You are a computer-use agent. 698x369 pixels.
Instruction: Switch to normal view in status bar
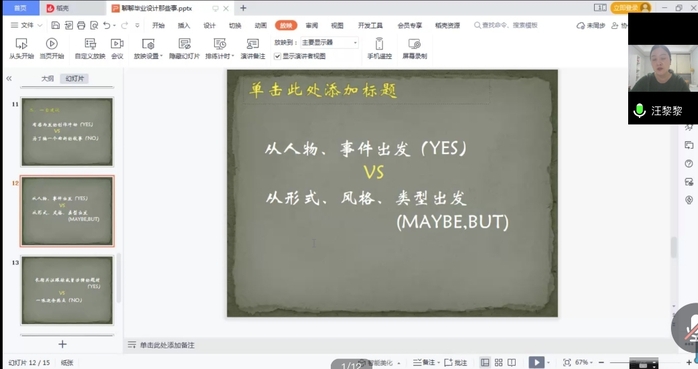[485, 362]
